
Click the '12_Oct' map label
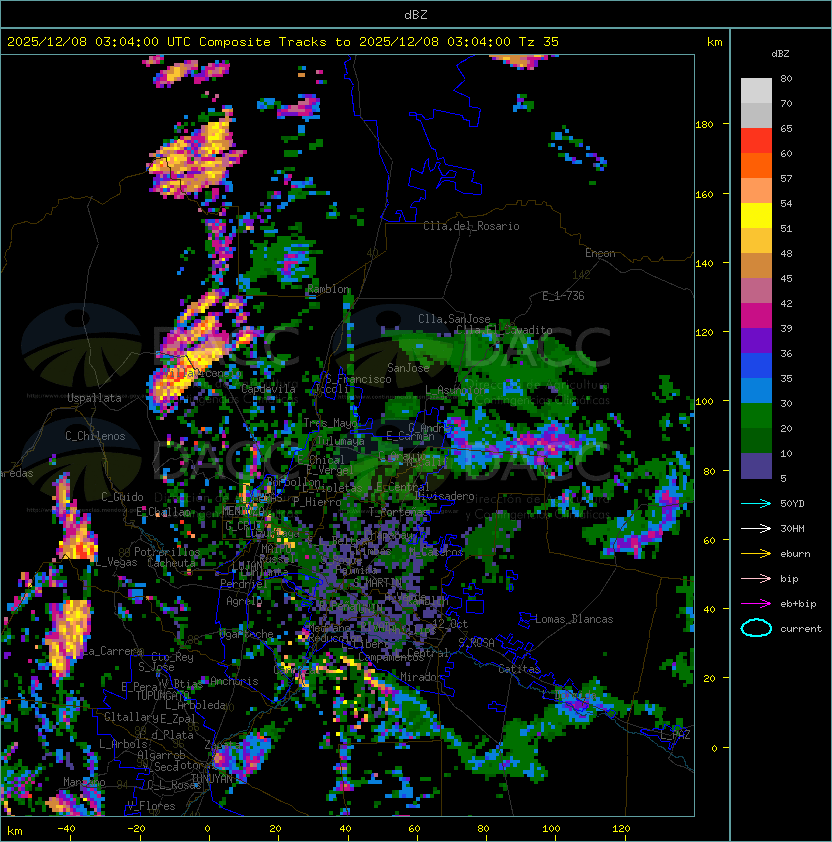[450, 624]
